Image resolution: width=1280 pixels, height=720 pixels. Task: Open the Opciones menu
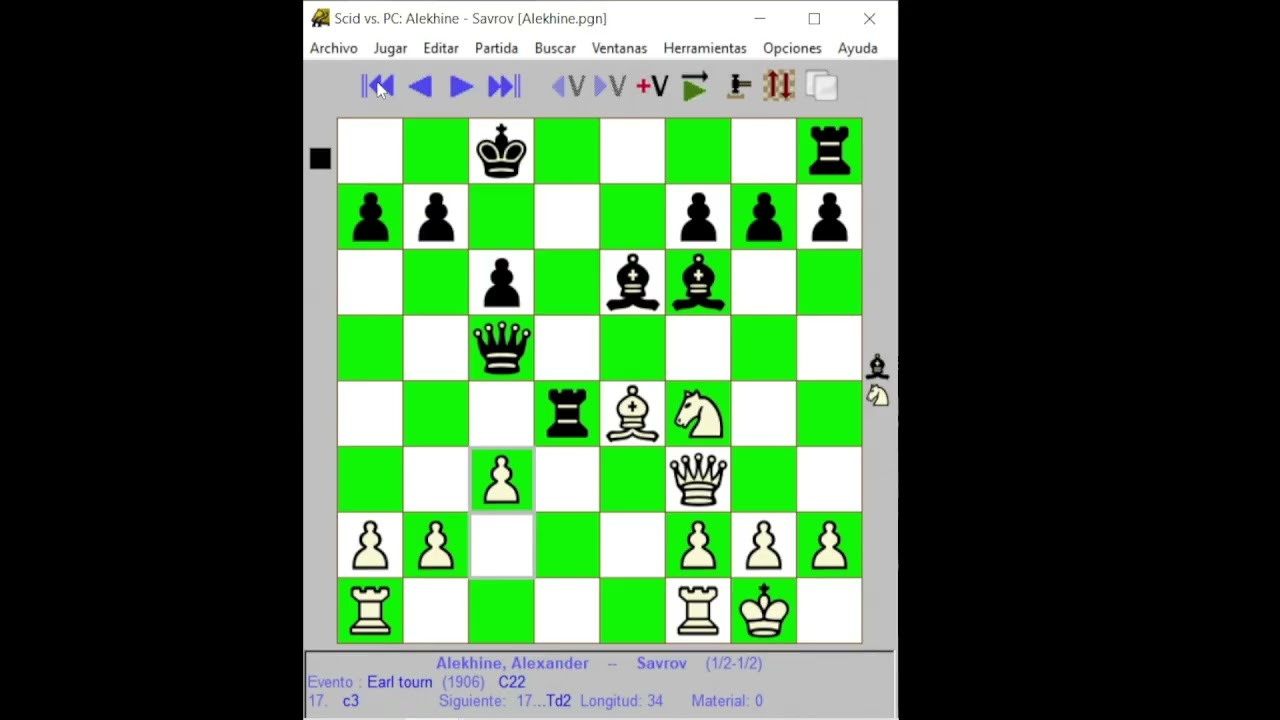[x=792, y=48]
